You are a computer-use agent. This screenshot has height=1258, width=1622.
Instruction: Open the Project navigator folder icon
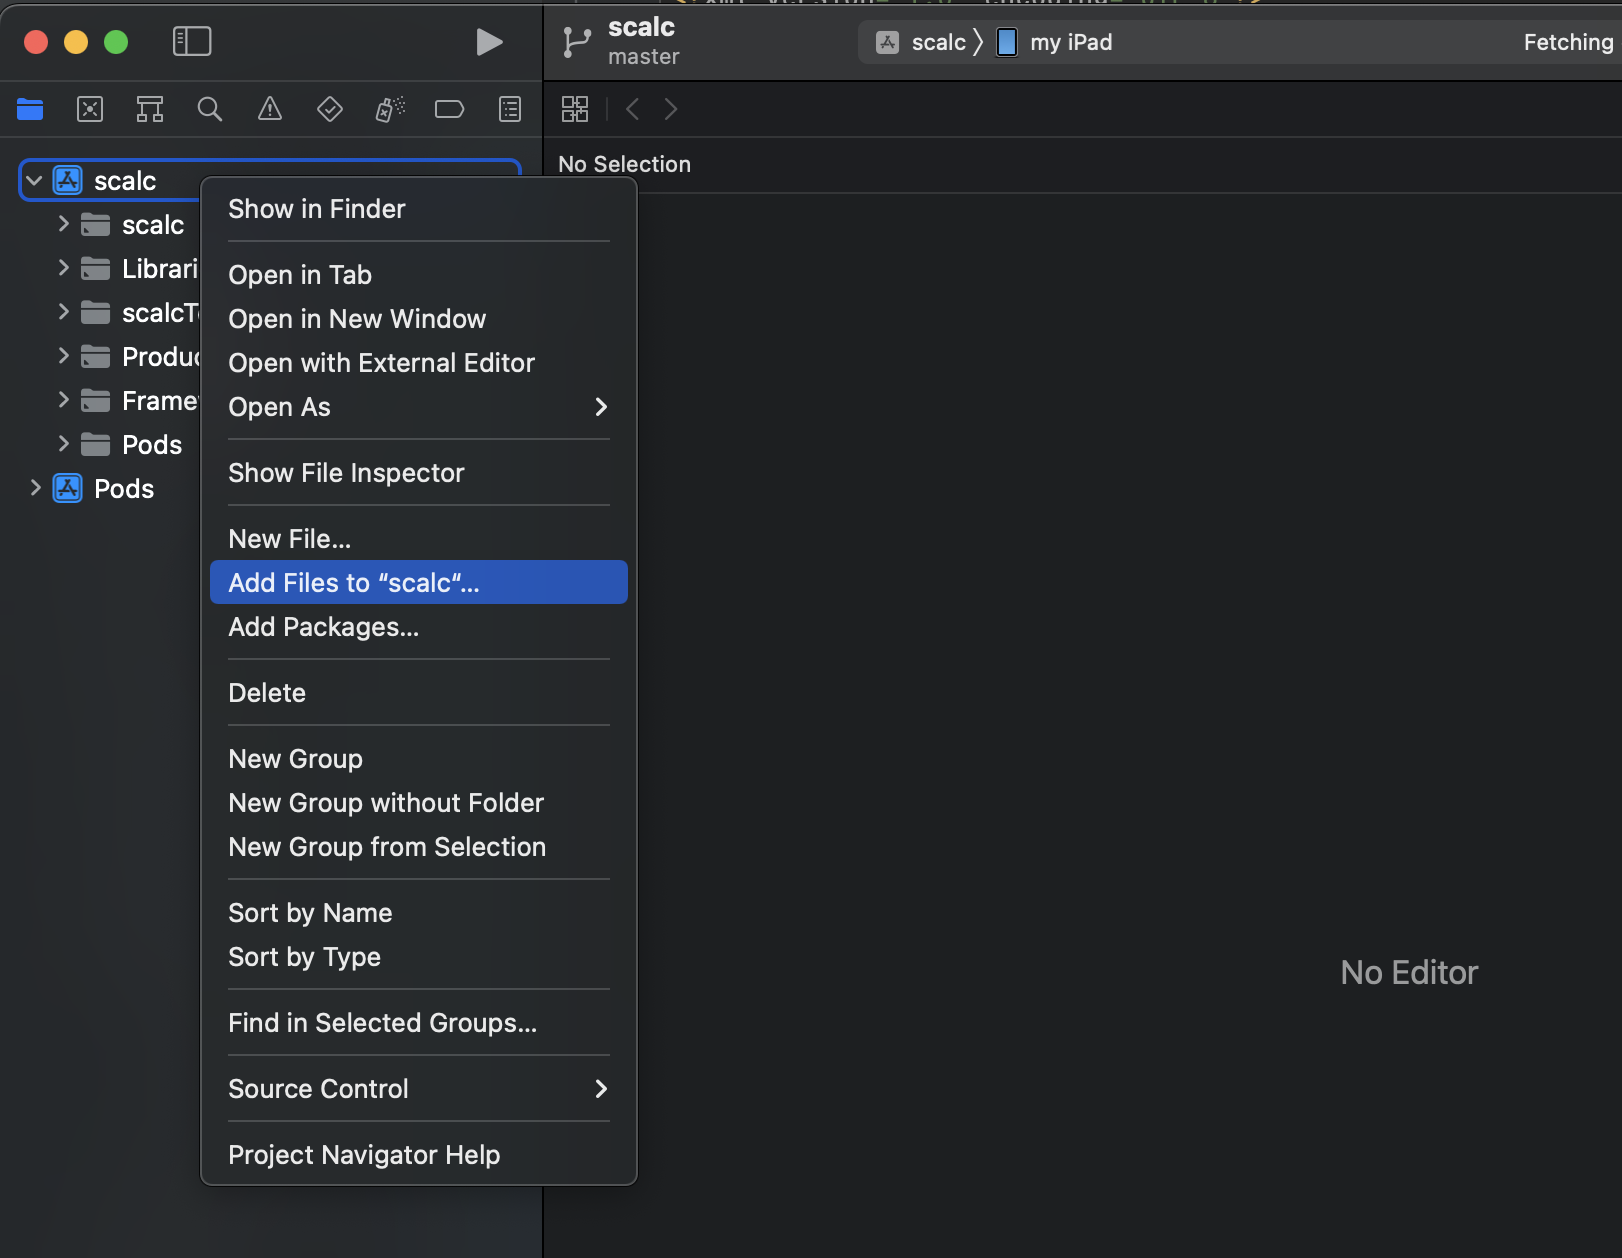pyautogui.click(x=30, y=109)
